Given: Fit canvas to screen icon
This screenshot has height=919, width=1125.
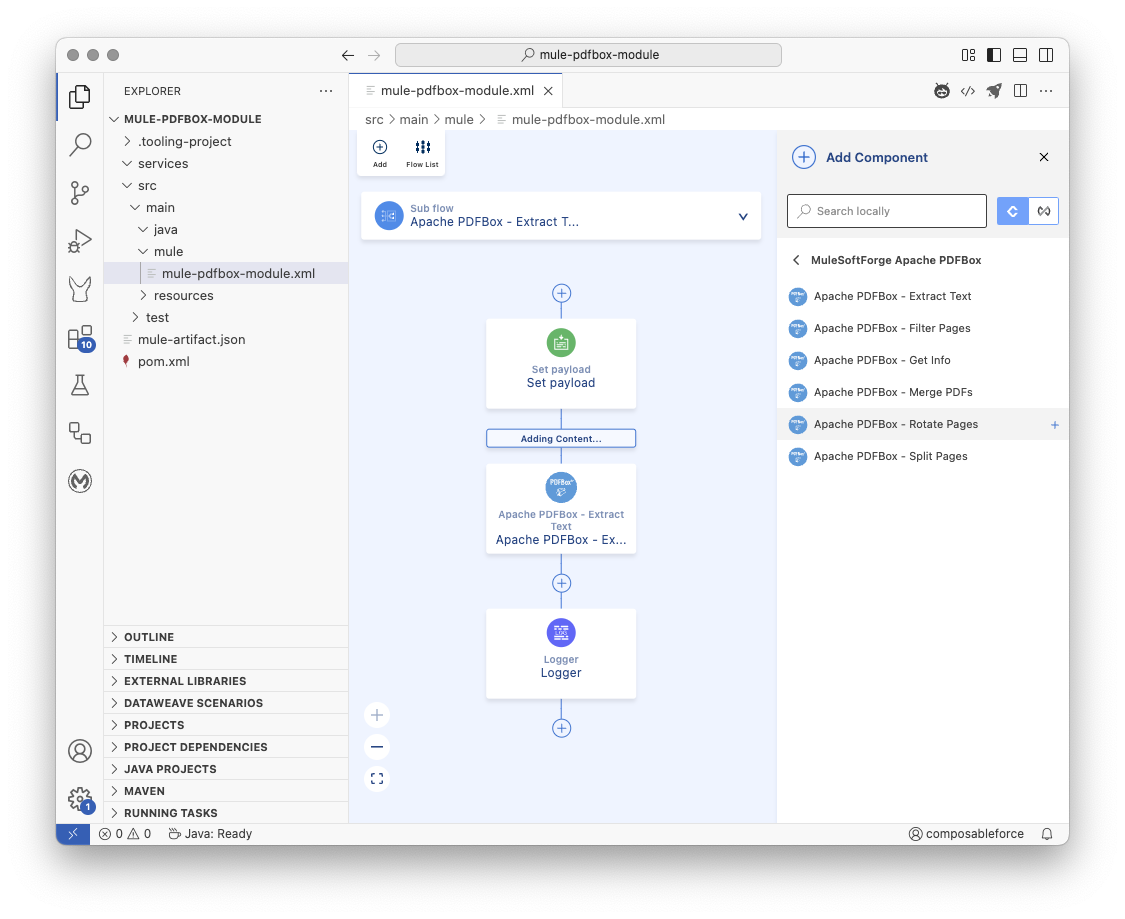Looking at the screenshot, I should (x=377, y=778).
